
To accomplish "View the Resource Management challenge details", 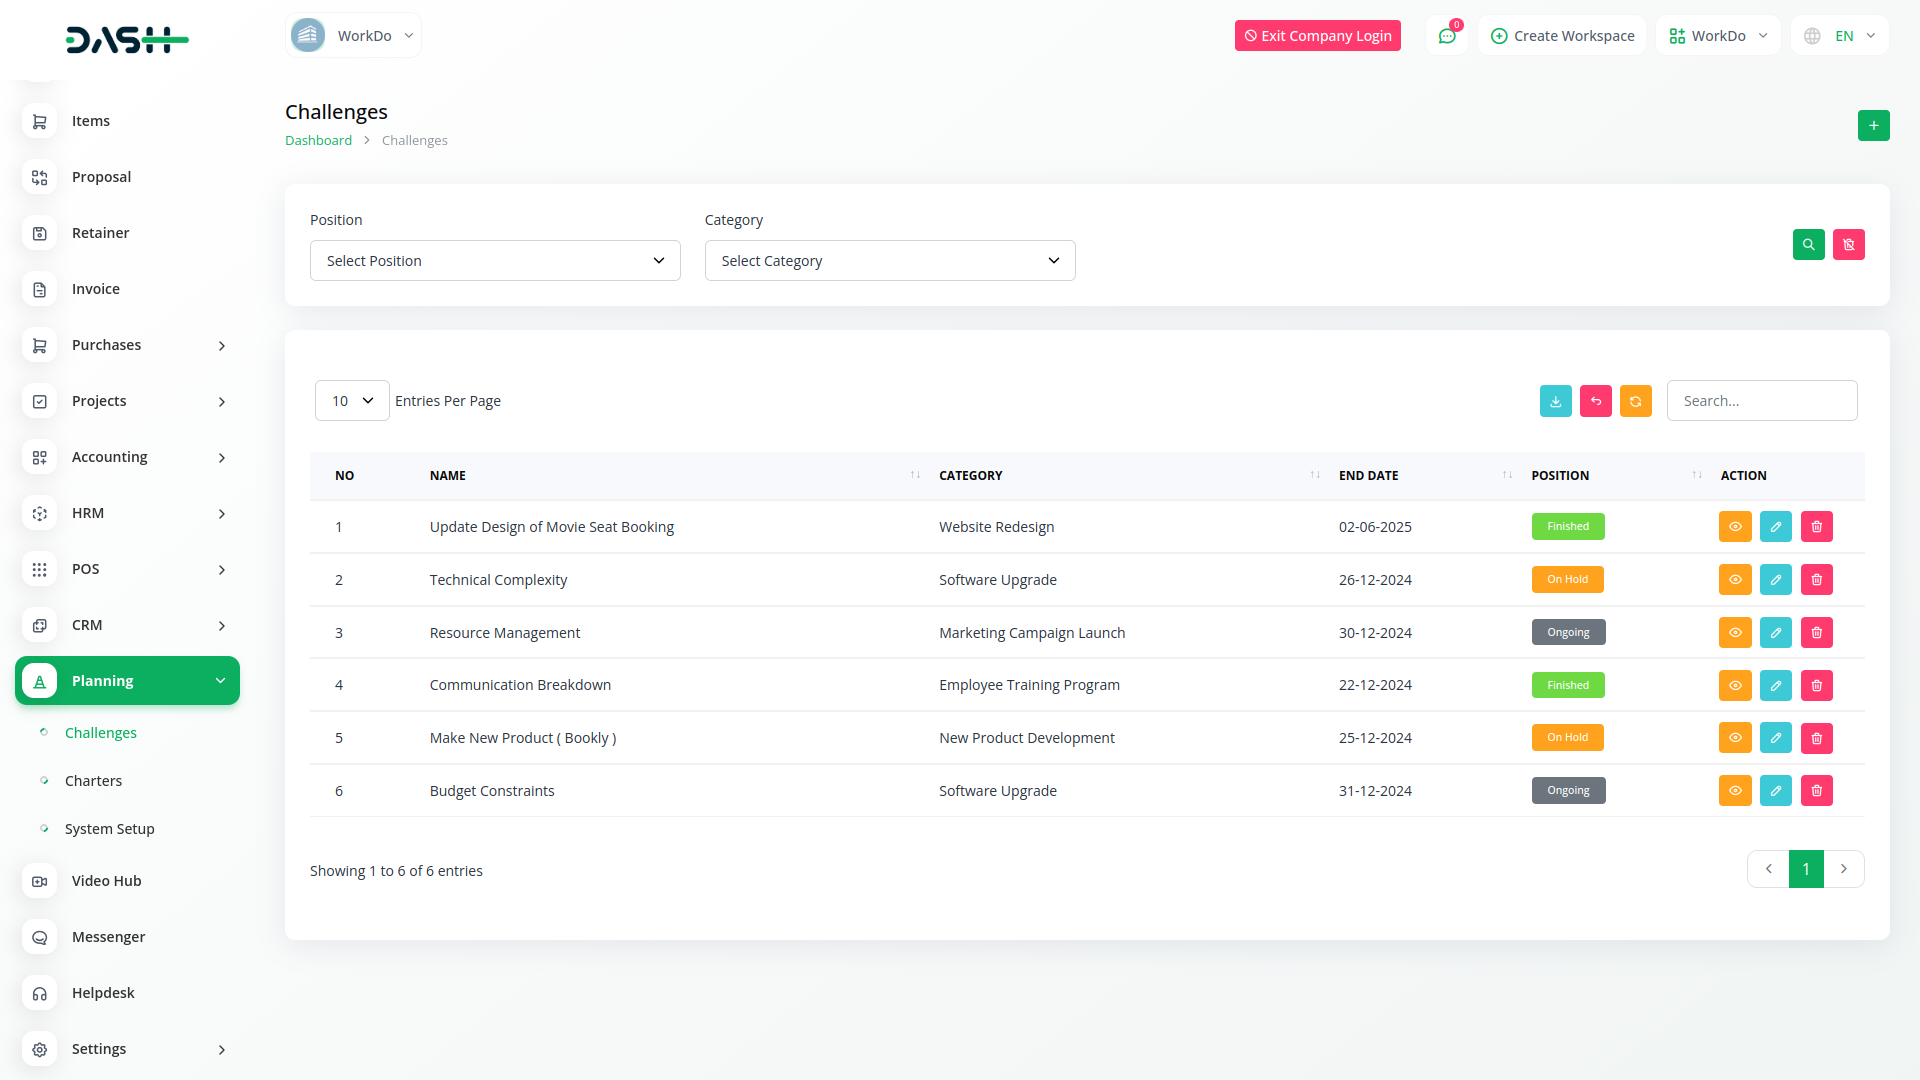I will tap(1735, 633).
